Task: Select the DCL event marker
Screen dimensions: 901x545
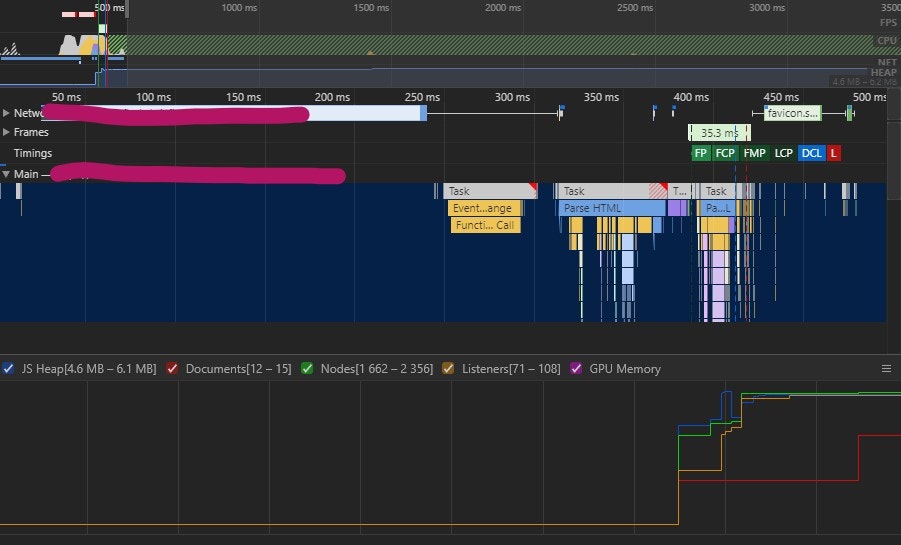Action: (x=812, y=153)
